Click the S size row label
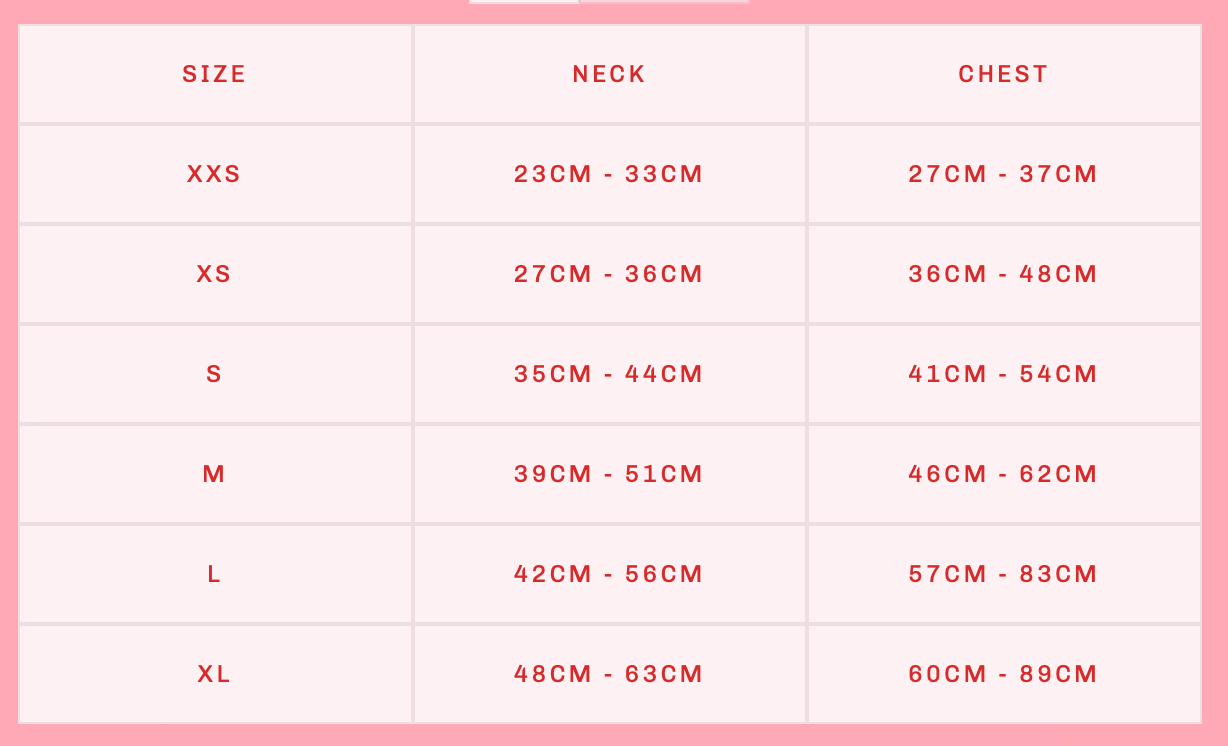Viewport: 1228px width, 746px height. click(x=214, y=374)
